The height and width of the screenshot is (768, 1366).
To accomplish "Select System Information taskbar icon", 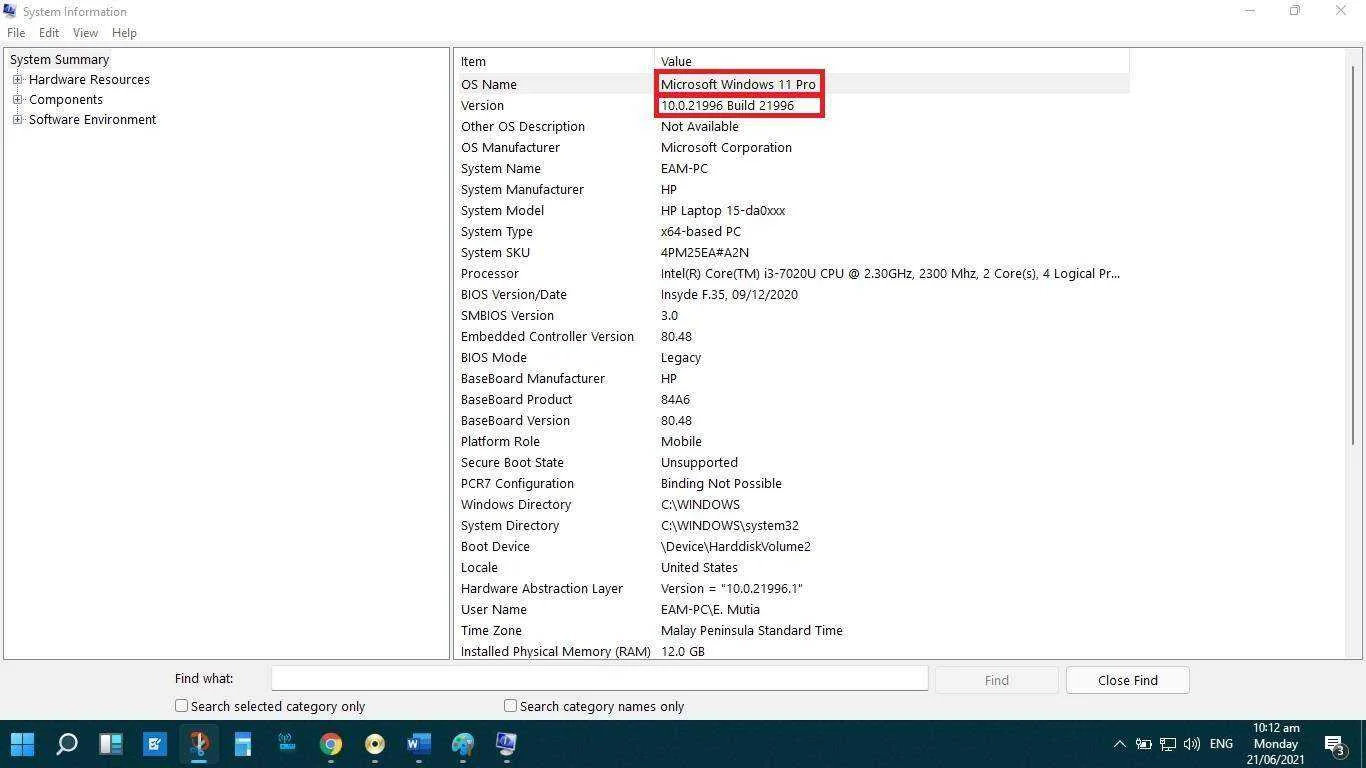I will click(507, 744).
